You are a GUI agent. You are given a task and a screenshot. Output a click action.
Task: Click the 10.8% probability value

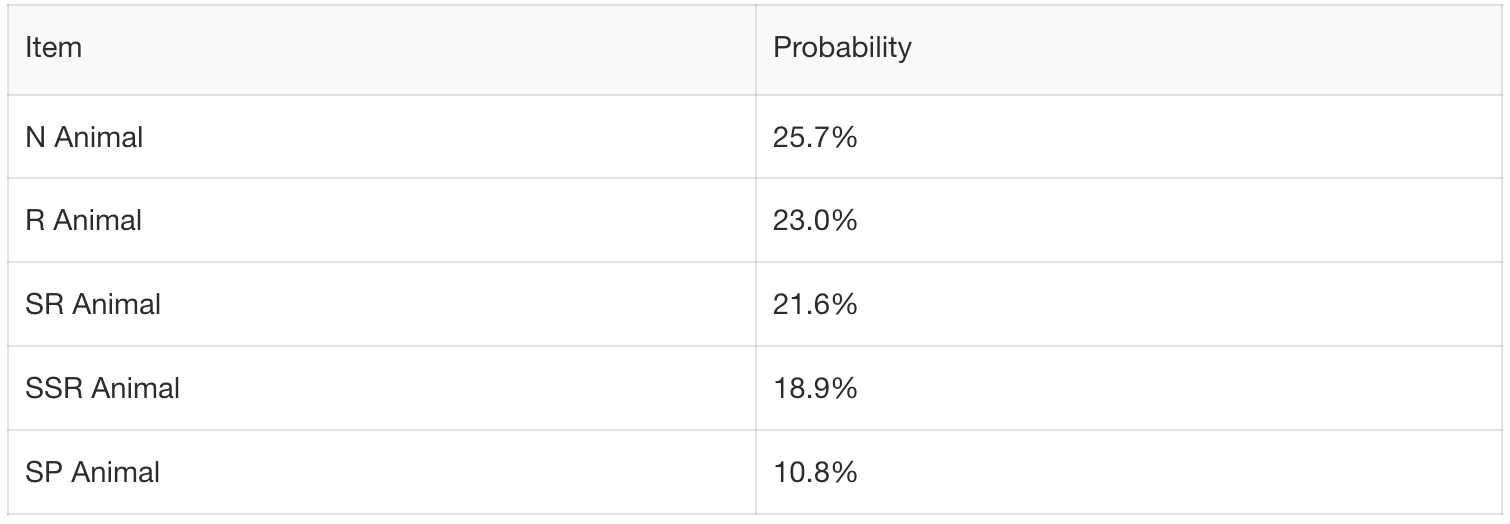point(815,472)
